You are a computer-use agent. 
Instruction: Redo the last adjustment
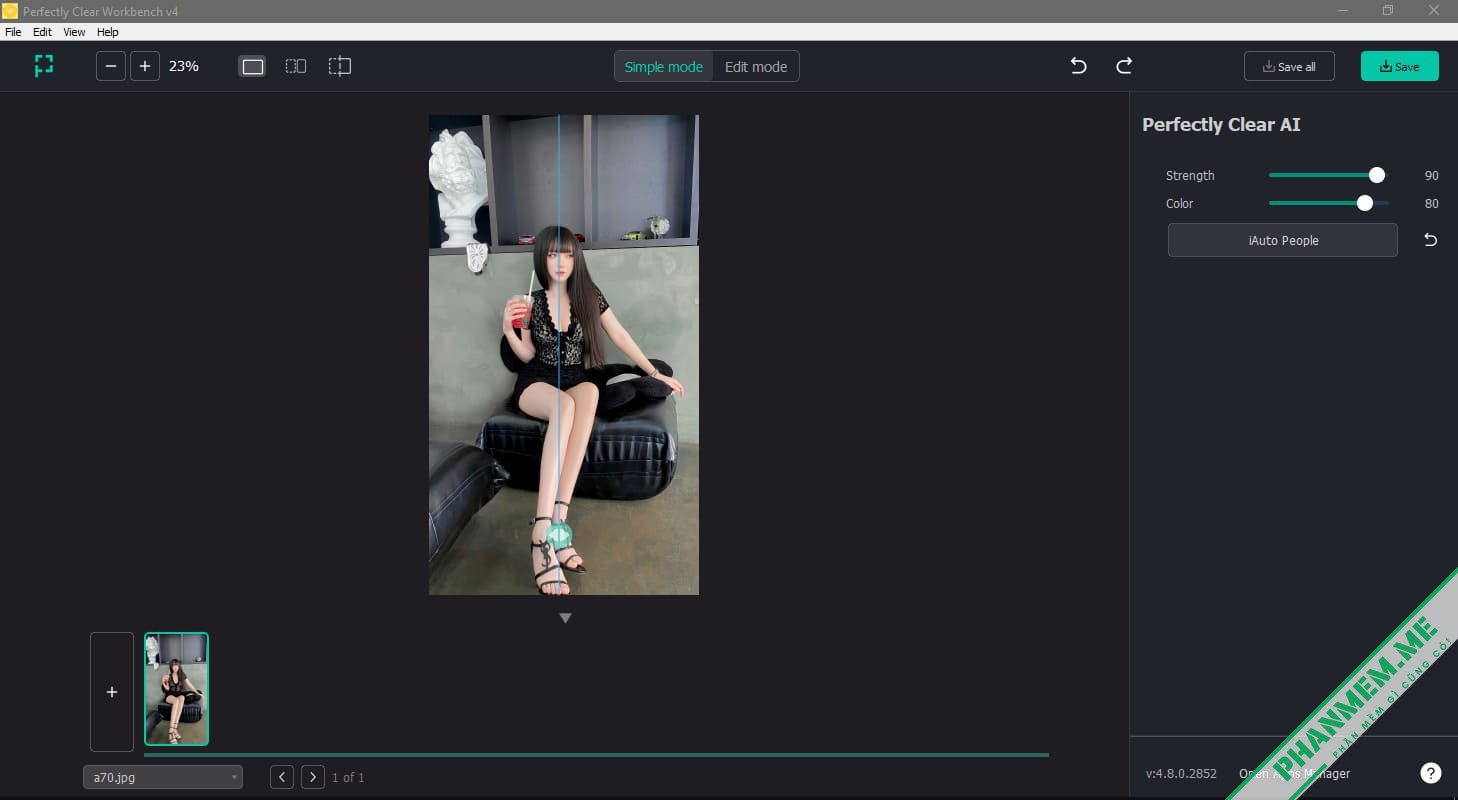(1124, 66)
